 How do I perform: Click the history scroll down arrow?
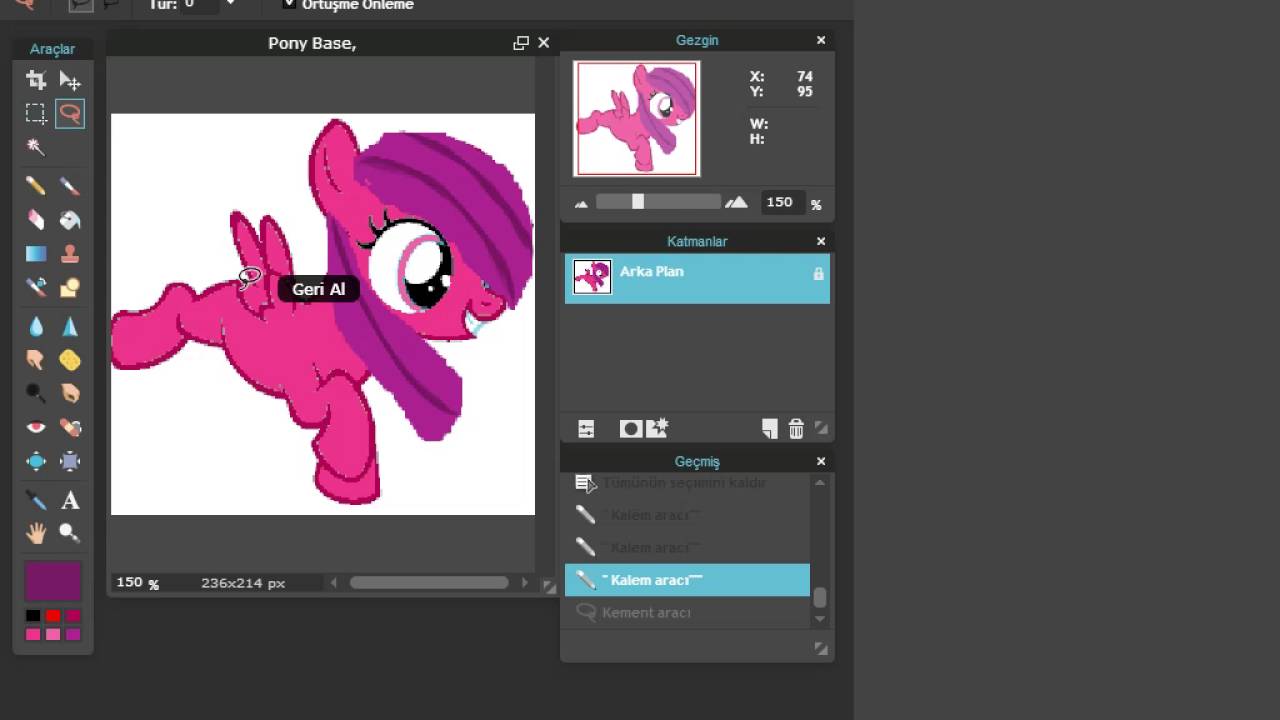coord(820,619)
